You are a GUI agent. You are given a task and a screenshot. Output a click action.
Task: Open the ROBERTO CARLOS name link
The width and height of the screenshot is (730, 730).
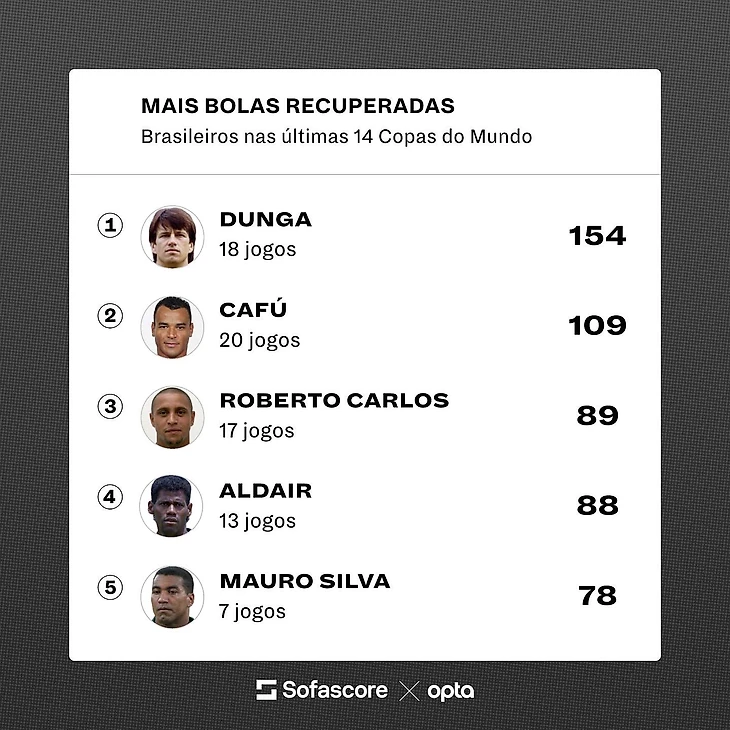(x=334, y=401)
